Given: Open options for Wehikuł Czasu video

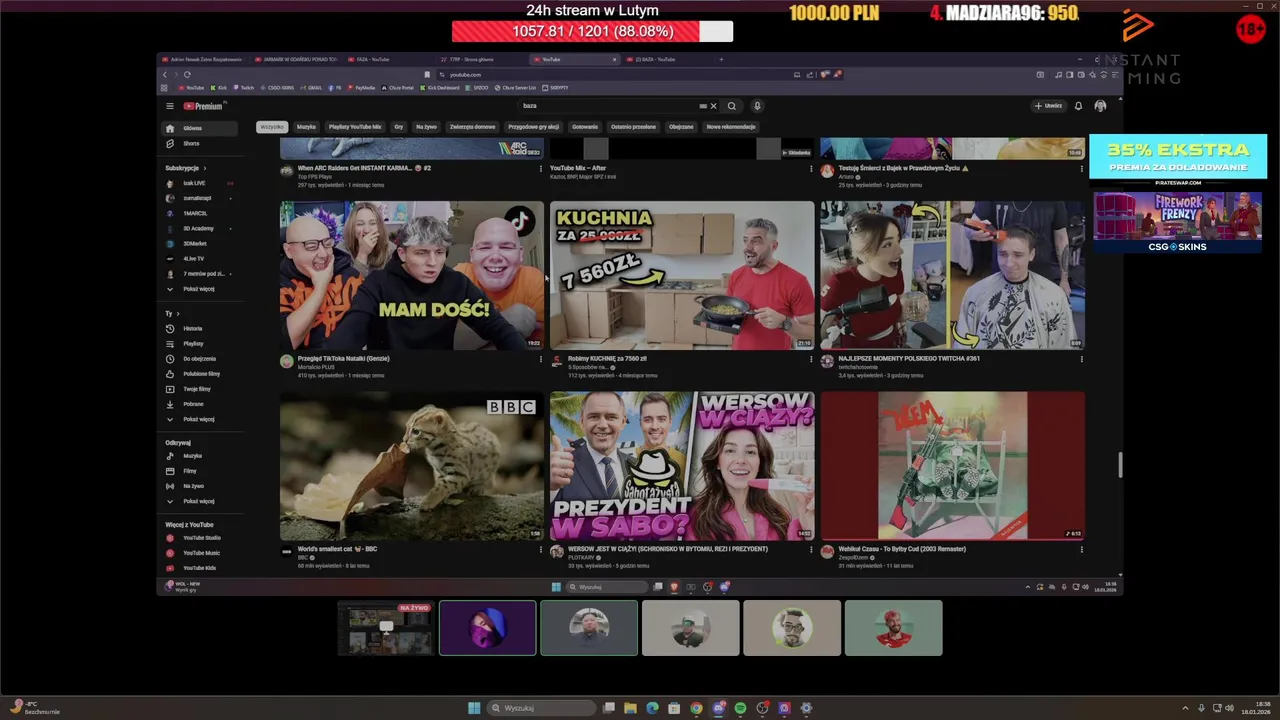Looking at the screenshot, I should click(x=1081, y=549).
